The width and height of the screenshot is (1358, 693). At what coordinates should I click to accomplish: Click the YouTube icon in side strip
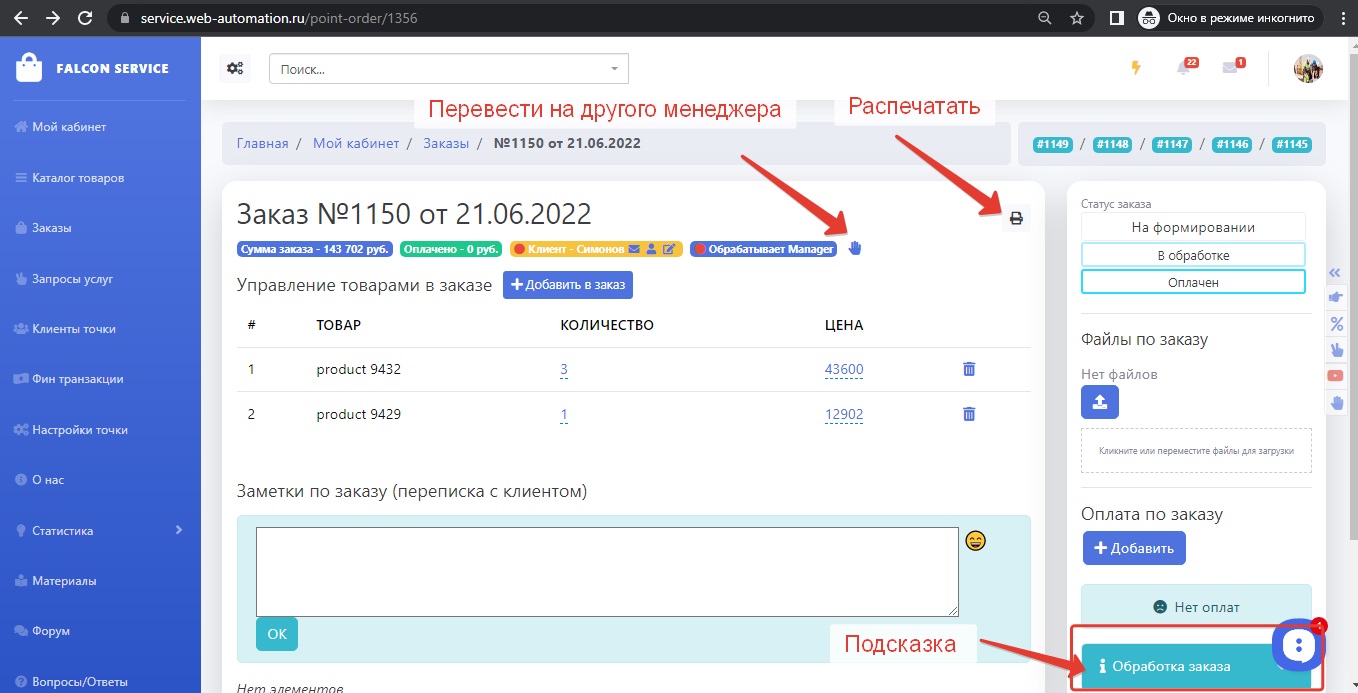tap(1336, 376)
